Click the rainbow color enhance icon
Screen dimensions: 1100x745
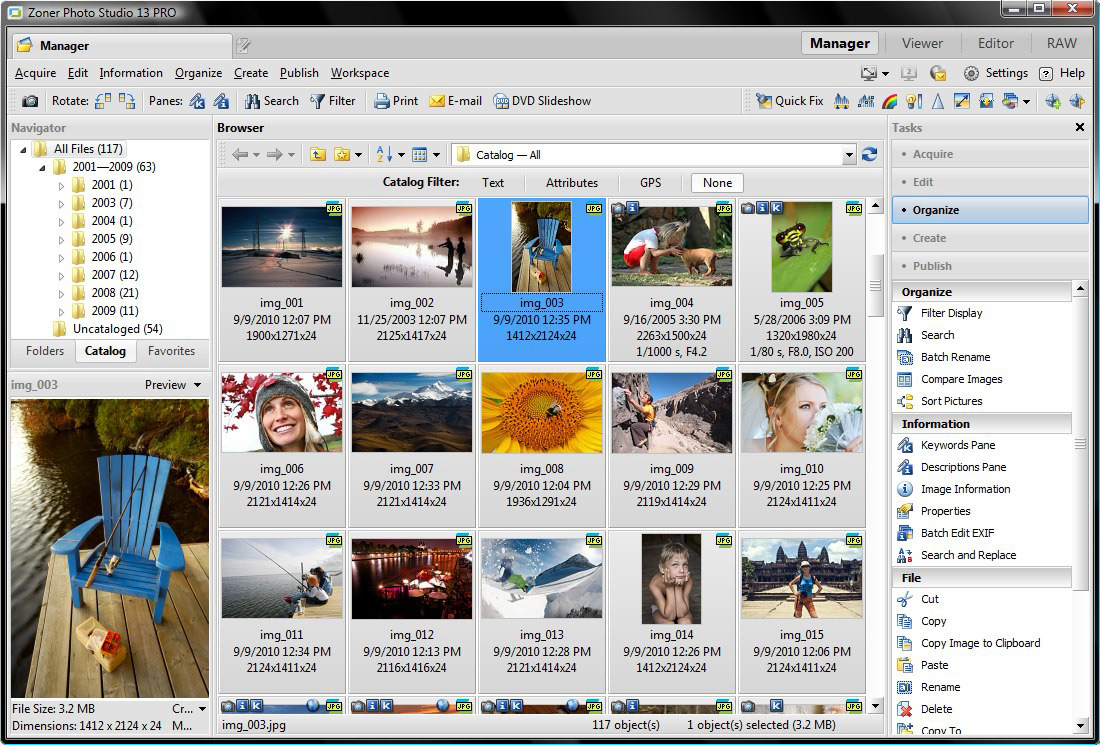pyautogui.click(x=889, y=101)
